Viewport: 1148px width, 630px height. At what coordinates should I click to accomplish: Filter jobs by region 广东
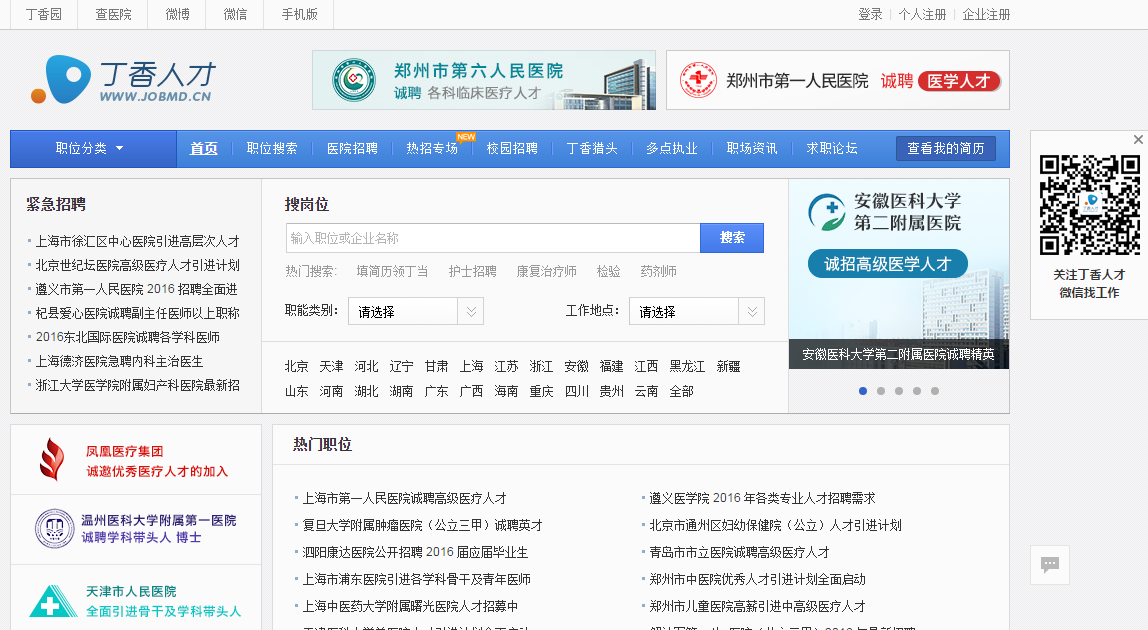[x=436, y=391]
